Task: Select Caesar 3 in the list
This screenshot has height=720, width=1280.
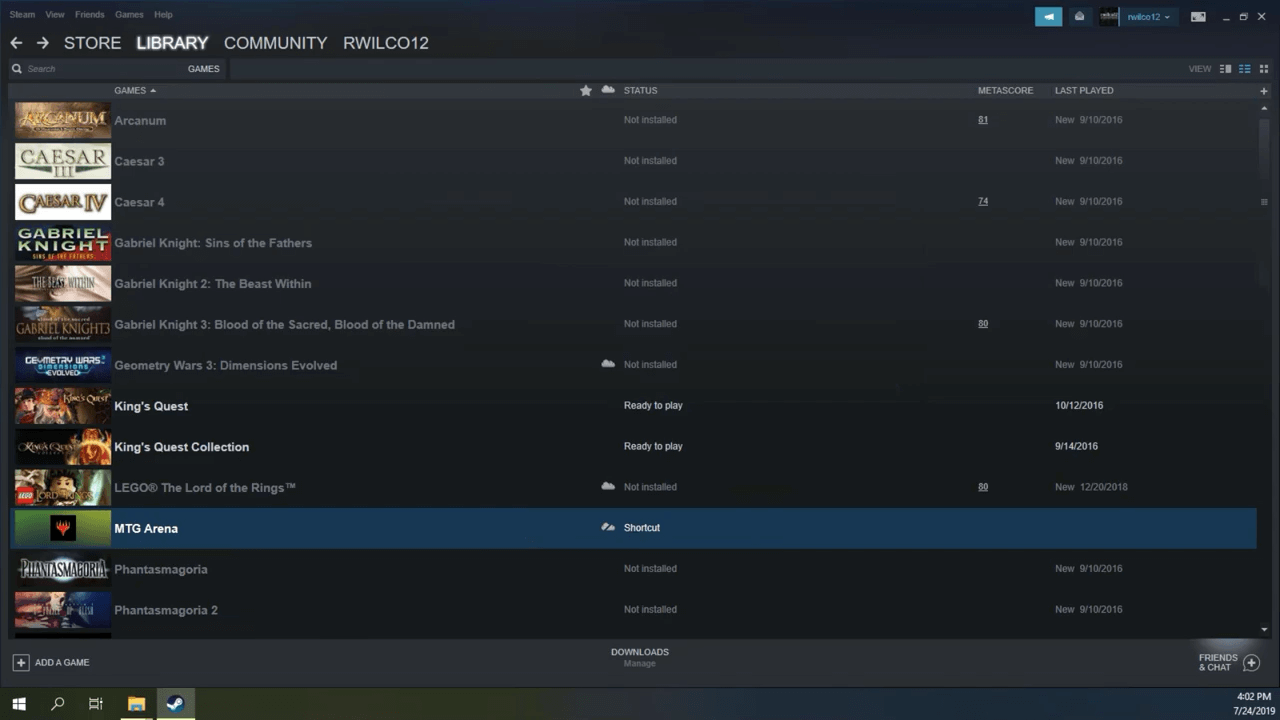Action: [x=633, y=161]
